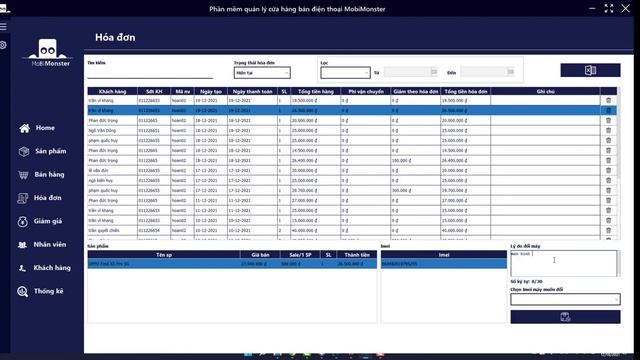Viewport: 640px width, 360px height.
Task: Select the Ngô Văn Dũng customer cell
Action: tap(113, 131)
